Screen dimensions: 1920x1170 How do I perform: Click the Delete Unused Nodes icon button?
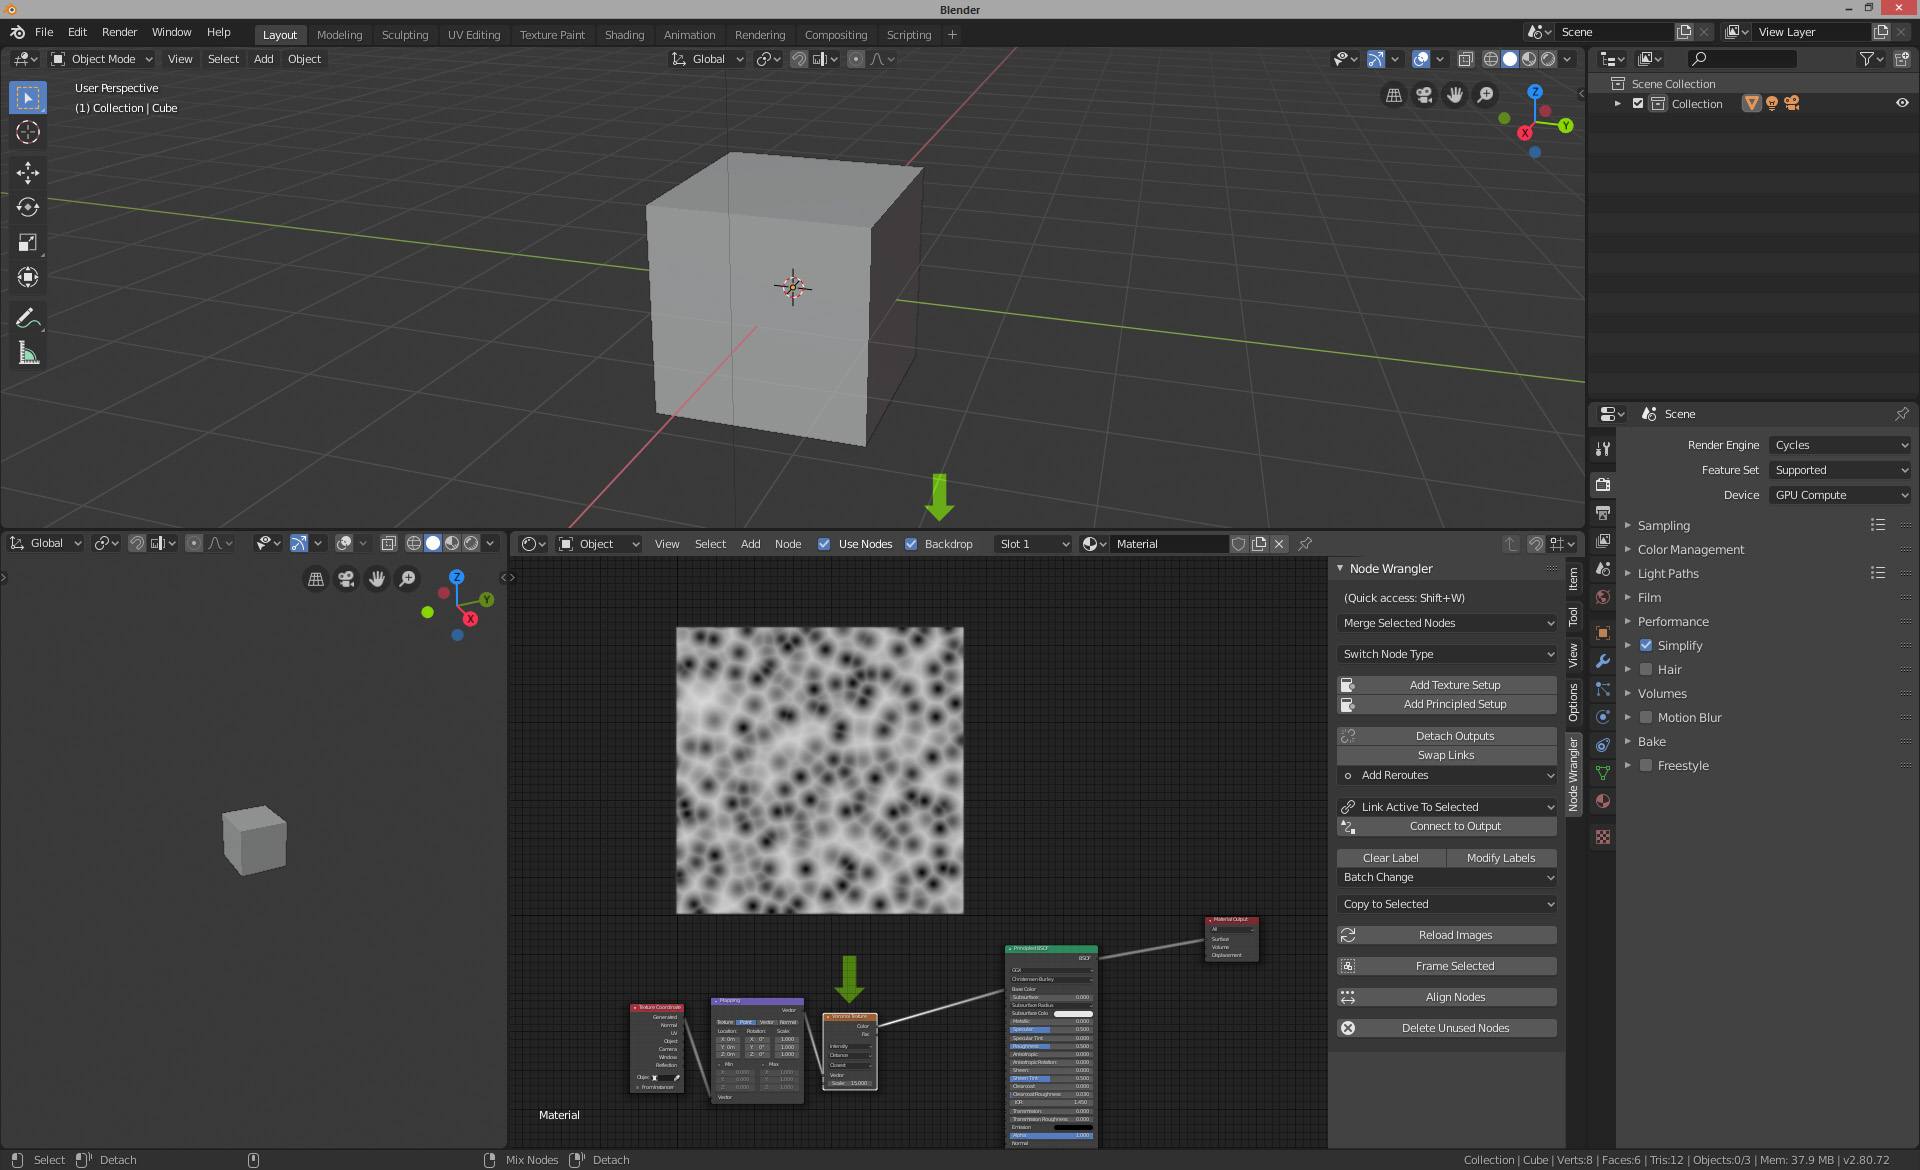click(1446, 1028)
